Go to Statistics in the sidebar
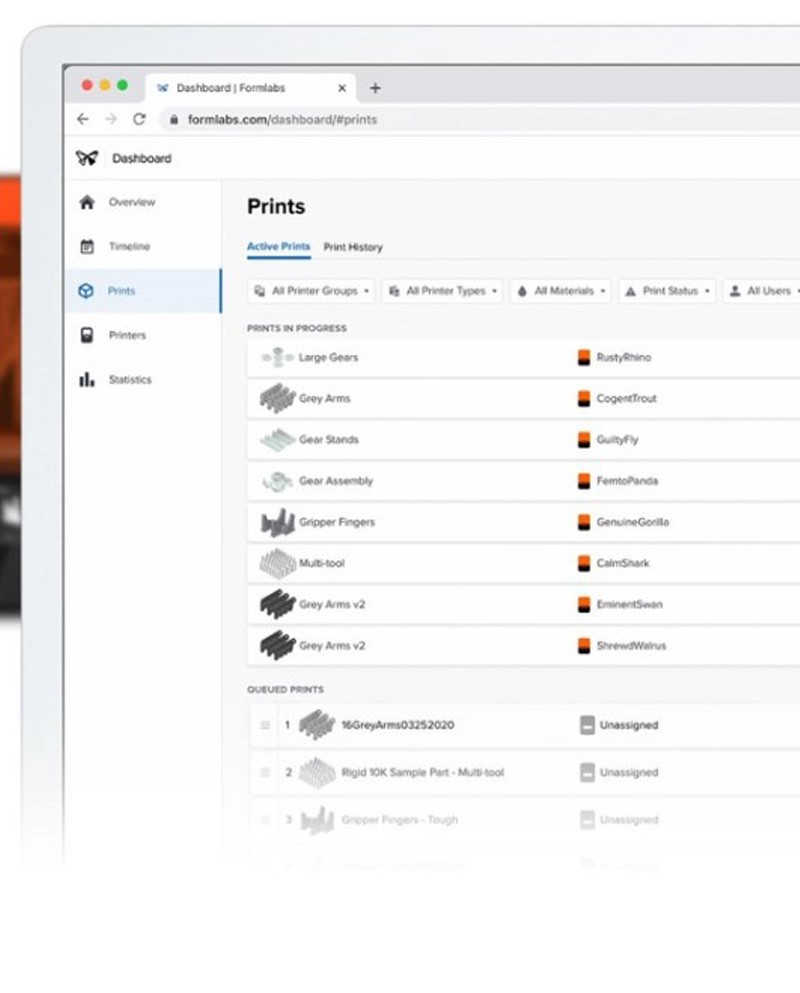The image size is (800, 993). (130, 379)
